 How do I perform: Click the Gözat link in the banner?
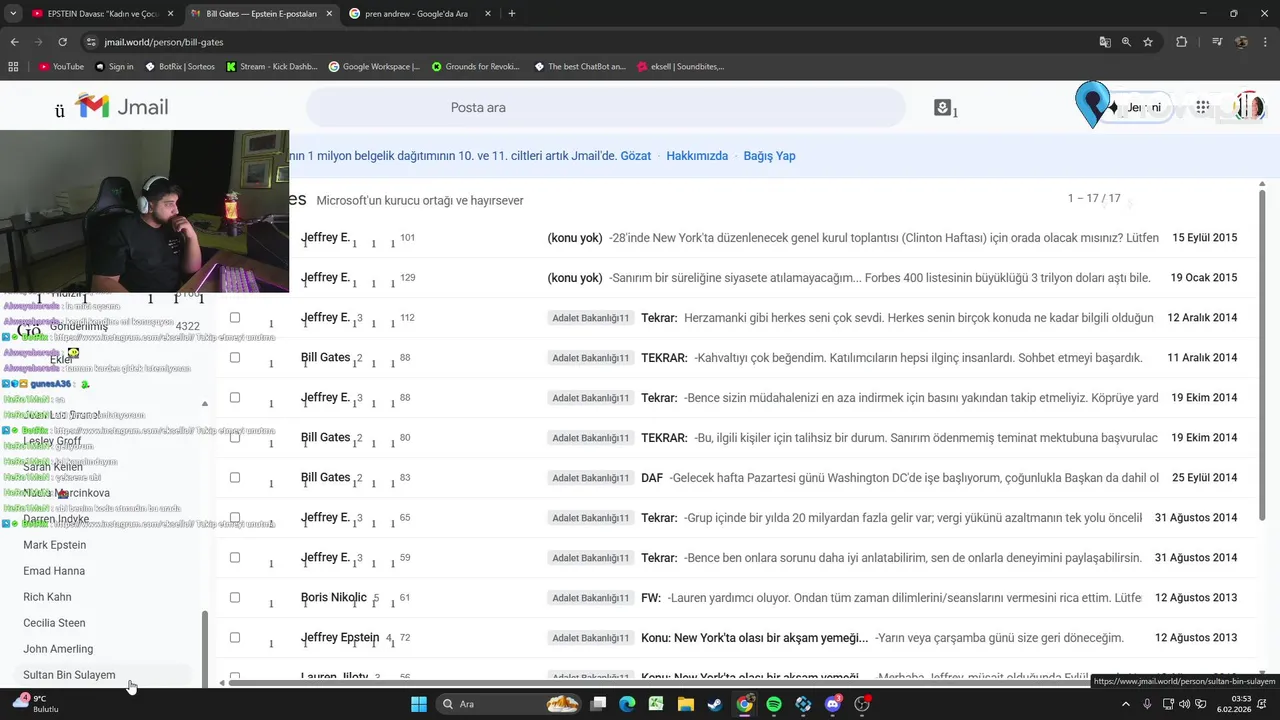[x=636, y=156]
